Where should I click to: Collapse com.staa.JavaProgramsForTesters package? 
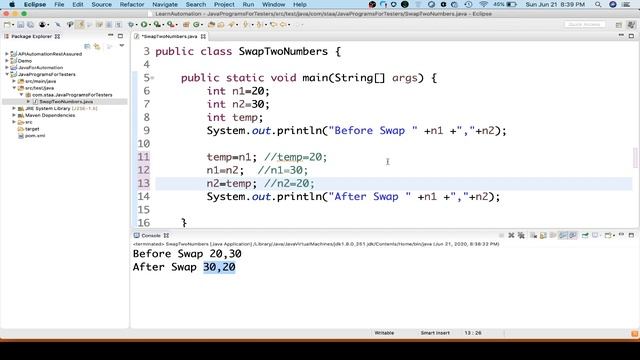(x=21, y=95)
